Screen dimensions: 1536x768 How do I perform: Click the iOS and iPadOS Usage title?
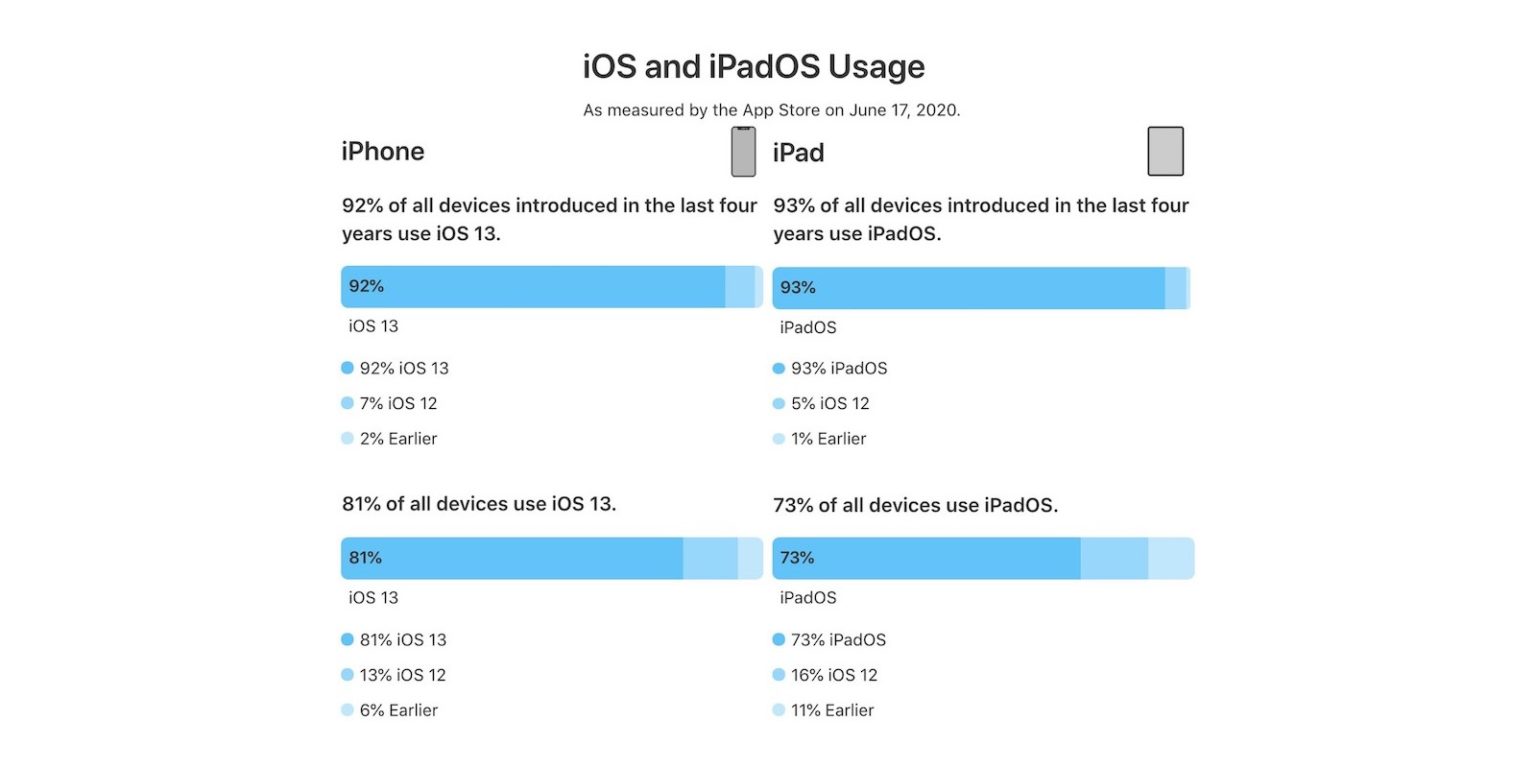click(753, 67)
